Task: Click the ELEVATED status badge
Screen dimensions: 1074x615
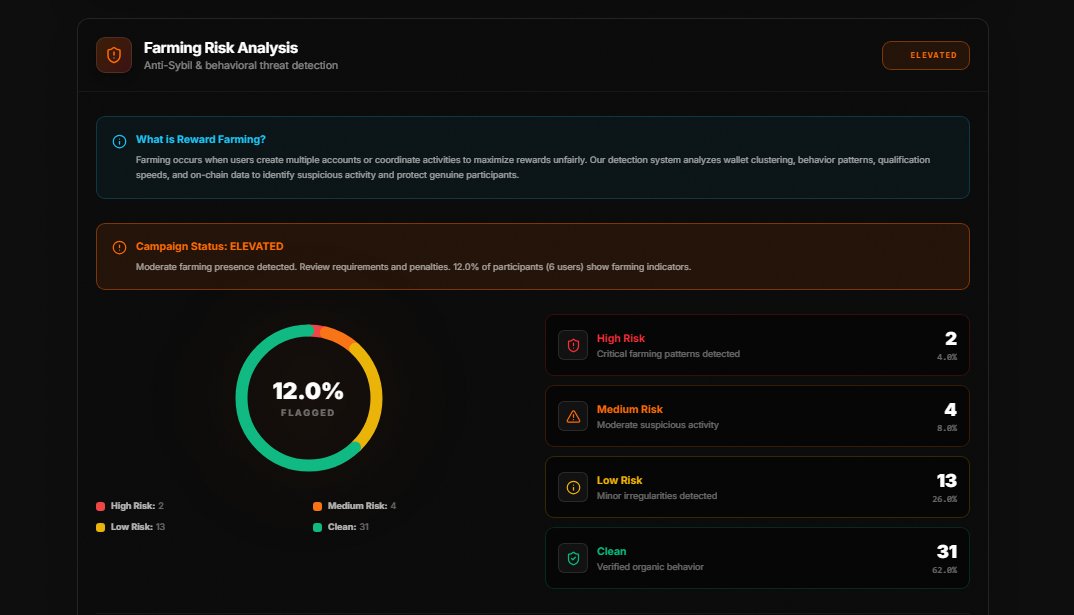Action: [925, 55]
